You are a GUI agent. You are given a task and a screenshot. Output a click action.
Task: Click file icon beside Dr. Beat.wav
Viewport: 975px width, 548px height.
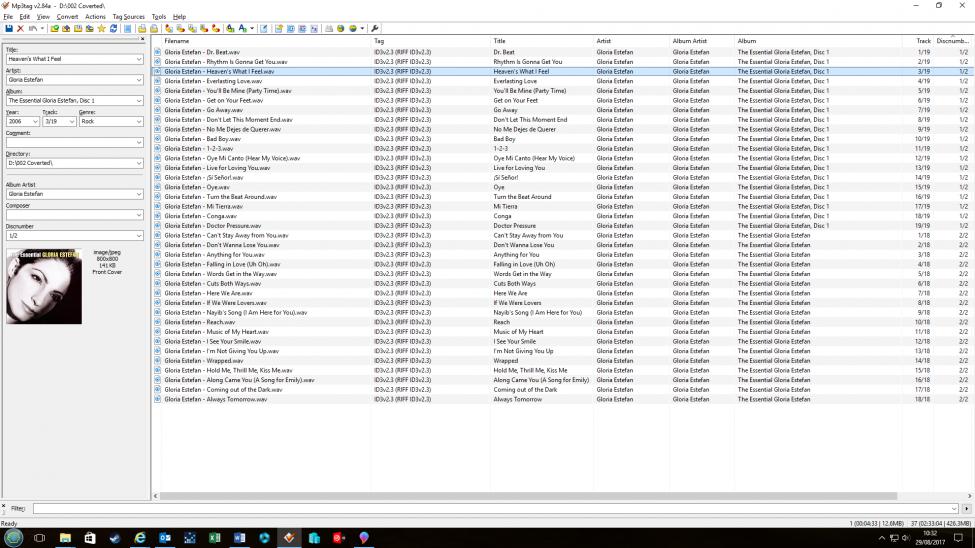coord(157,52)
